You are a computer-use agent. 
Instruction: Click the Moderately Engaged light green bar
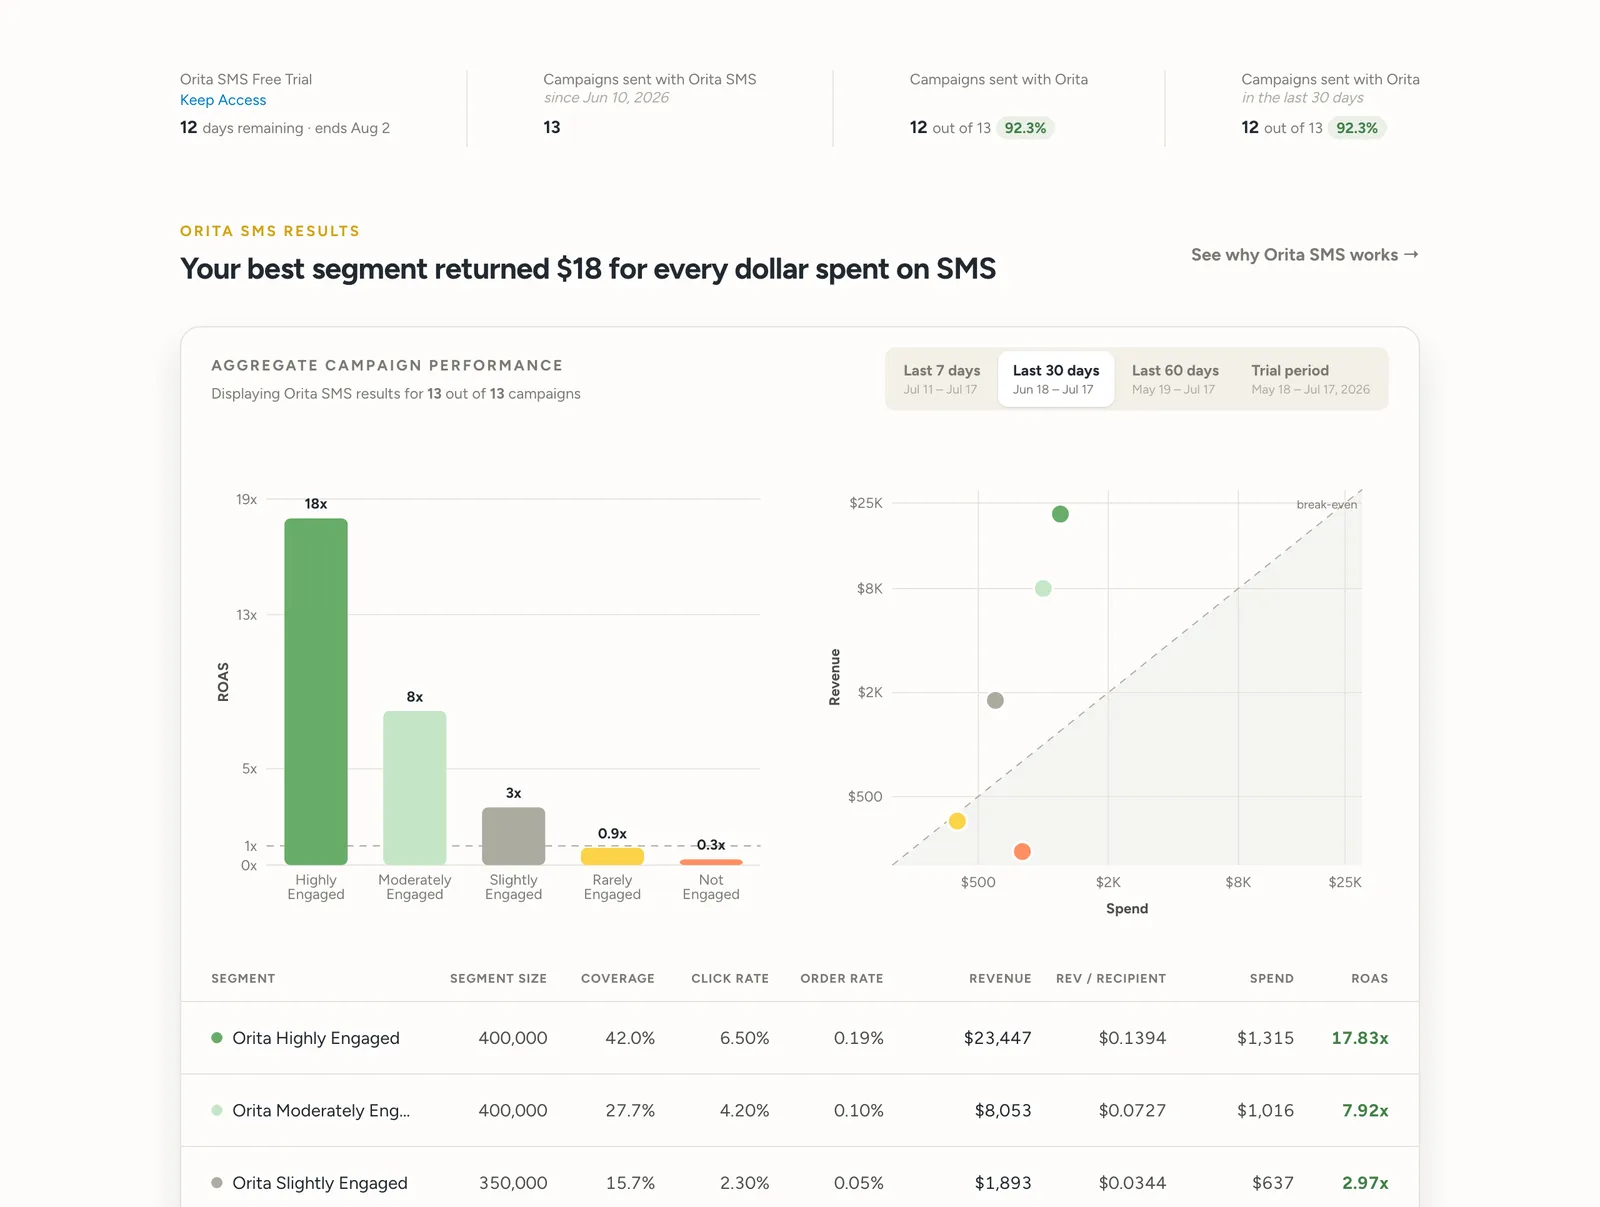[x=415, y=788]
